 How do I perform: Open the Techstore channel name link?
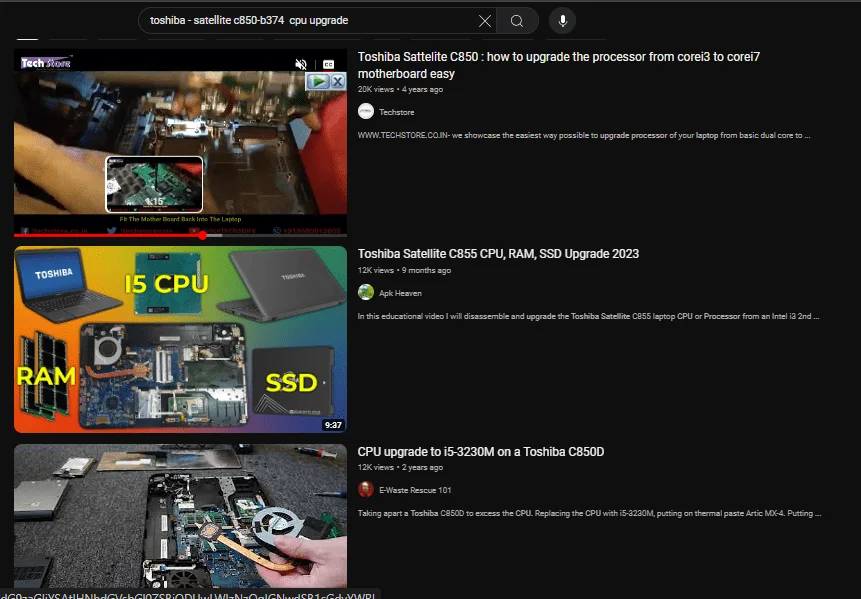[x=396, y=112]
